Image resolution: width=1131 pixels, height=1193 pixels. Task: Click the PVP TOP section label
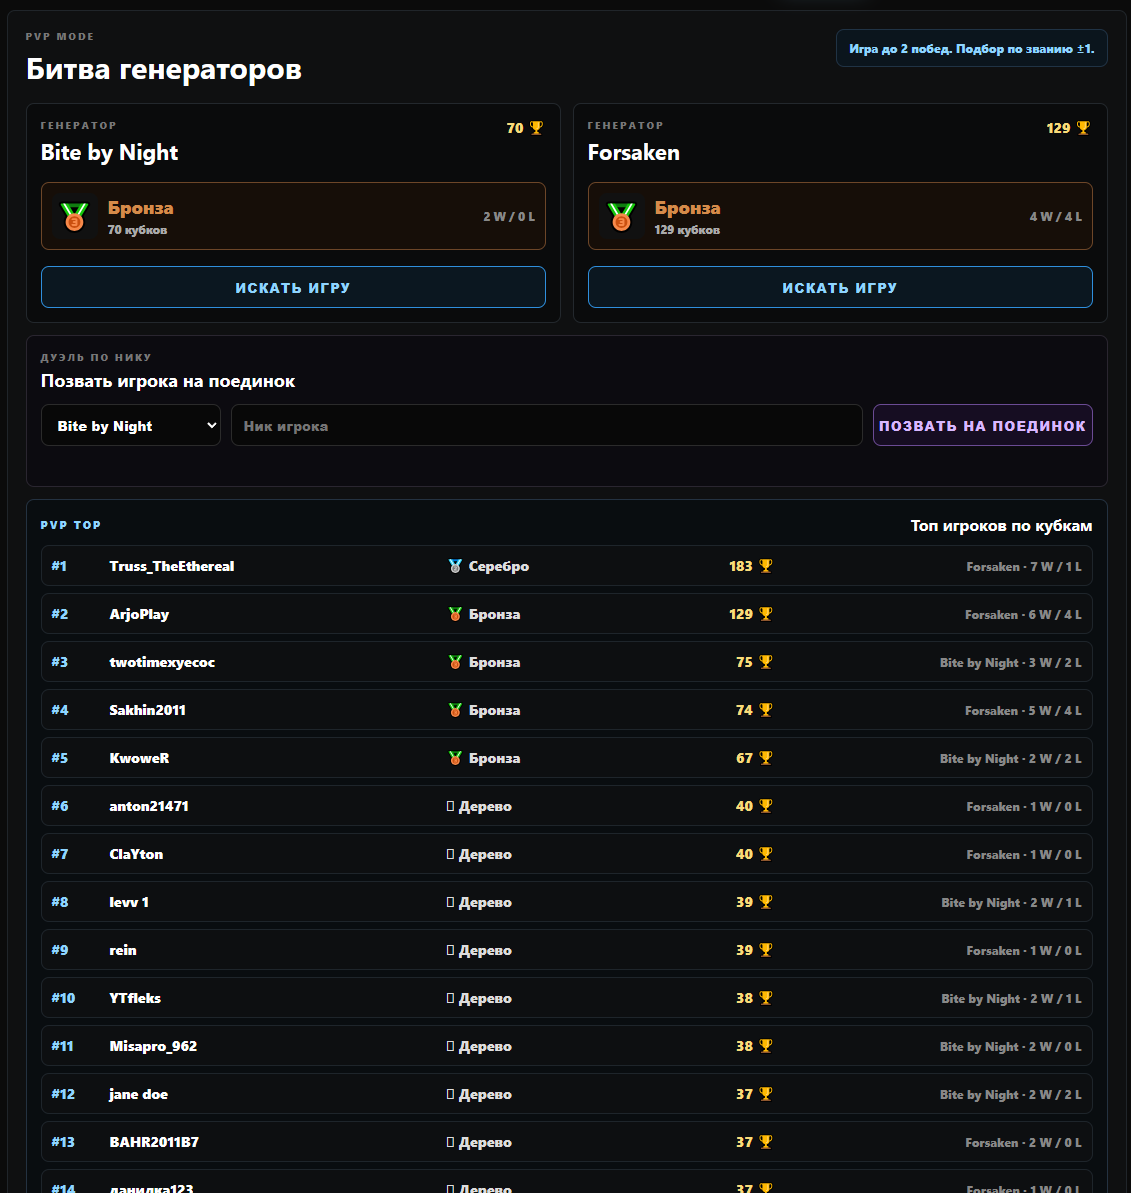click(71, 525)
